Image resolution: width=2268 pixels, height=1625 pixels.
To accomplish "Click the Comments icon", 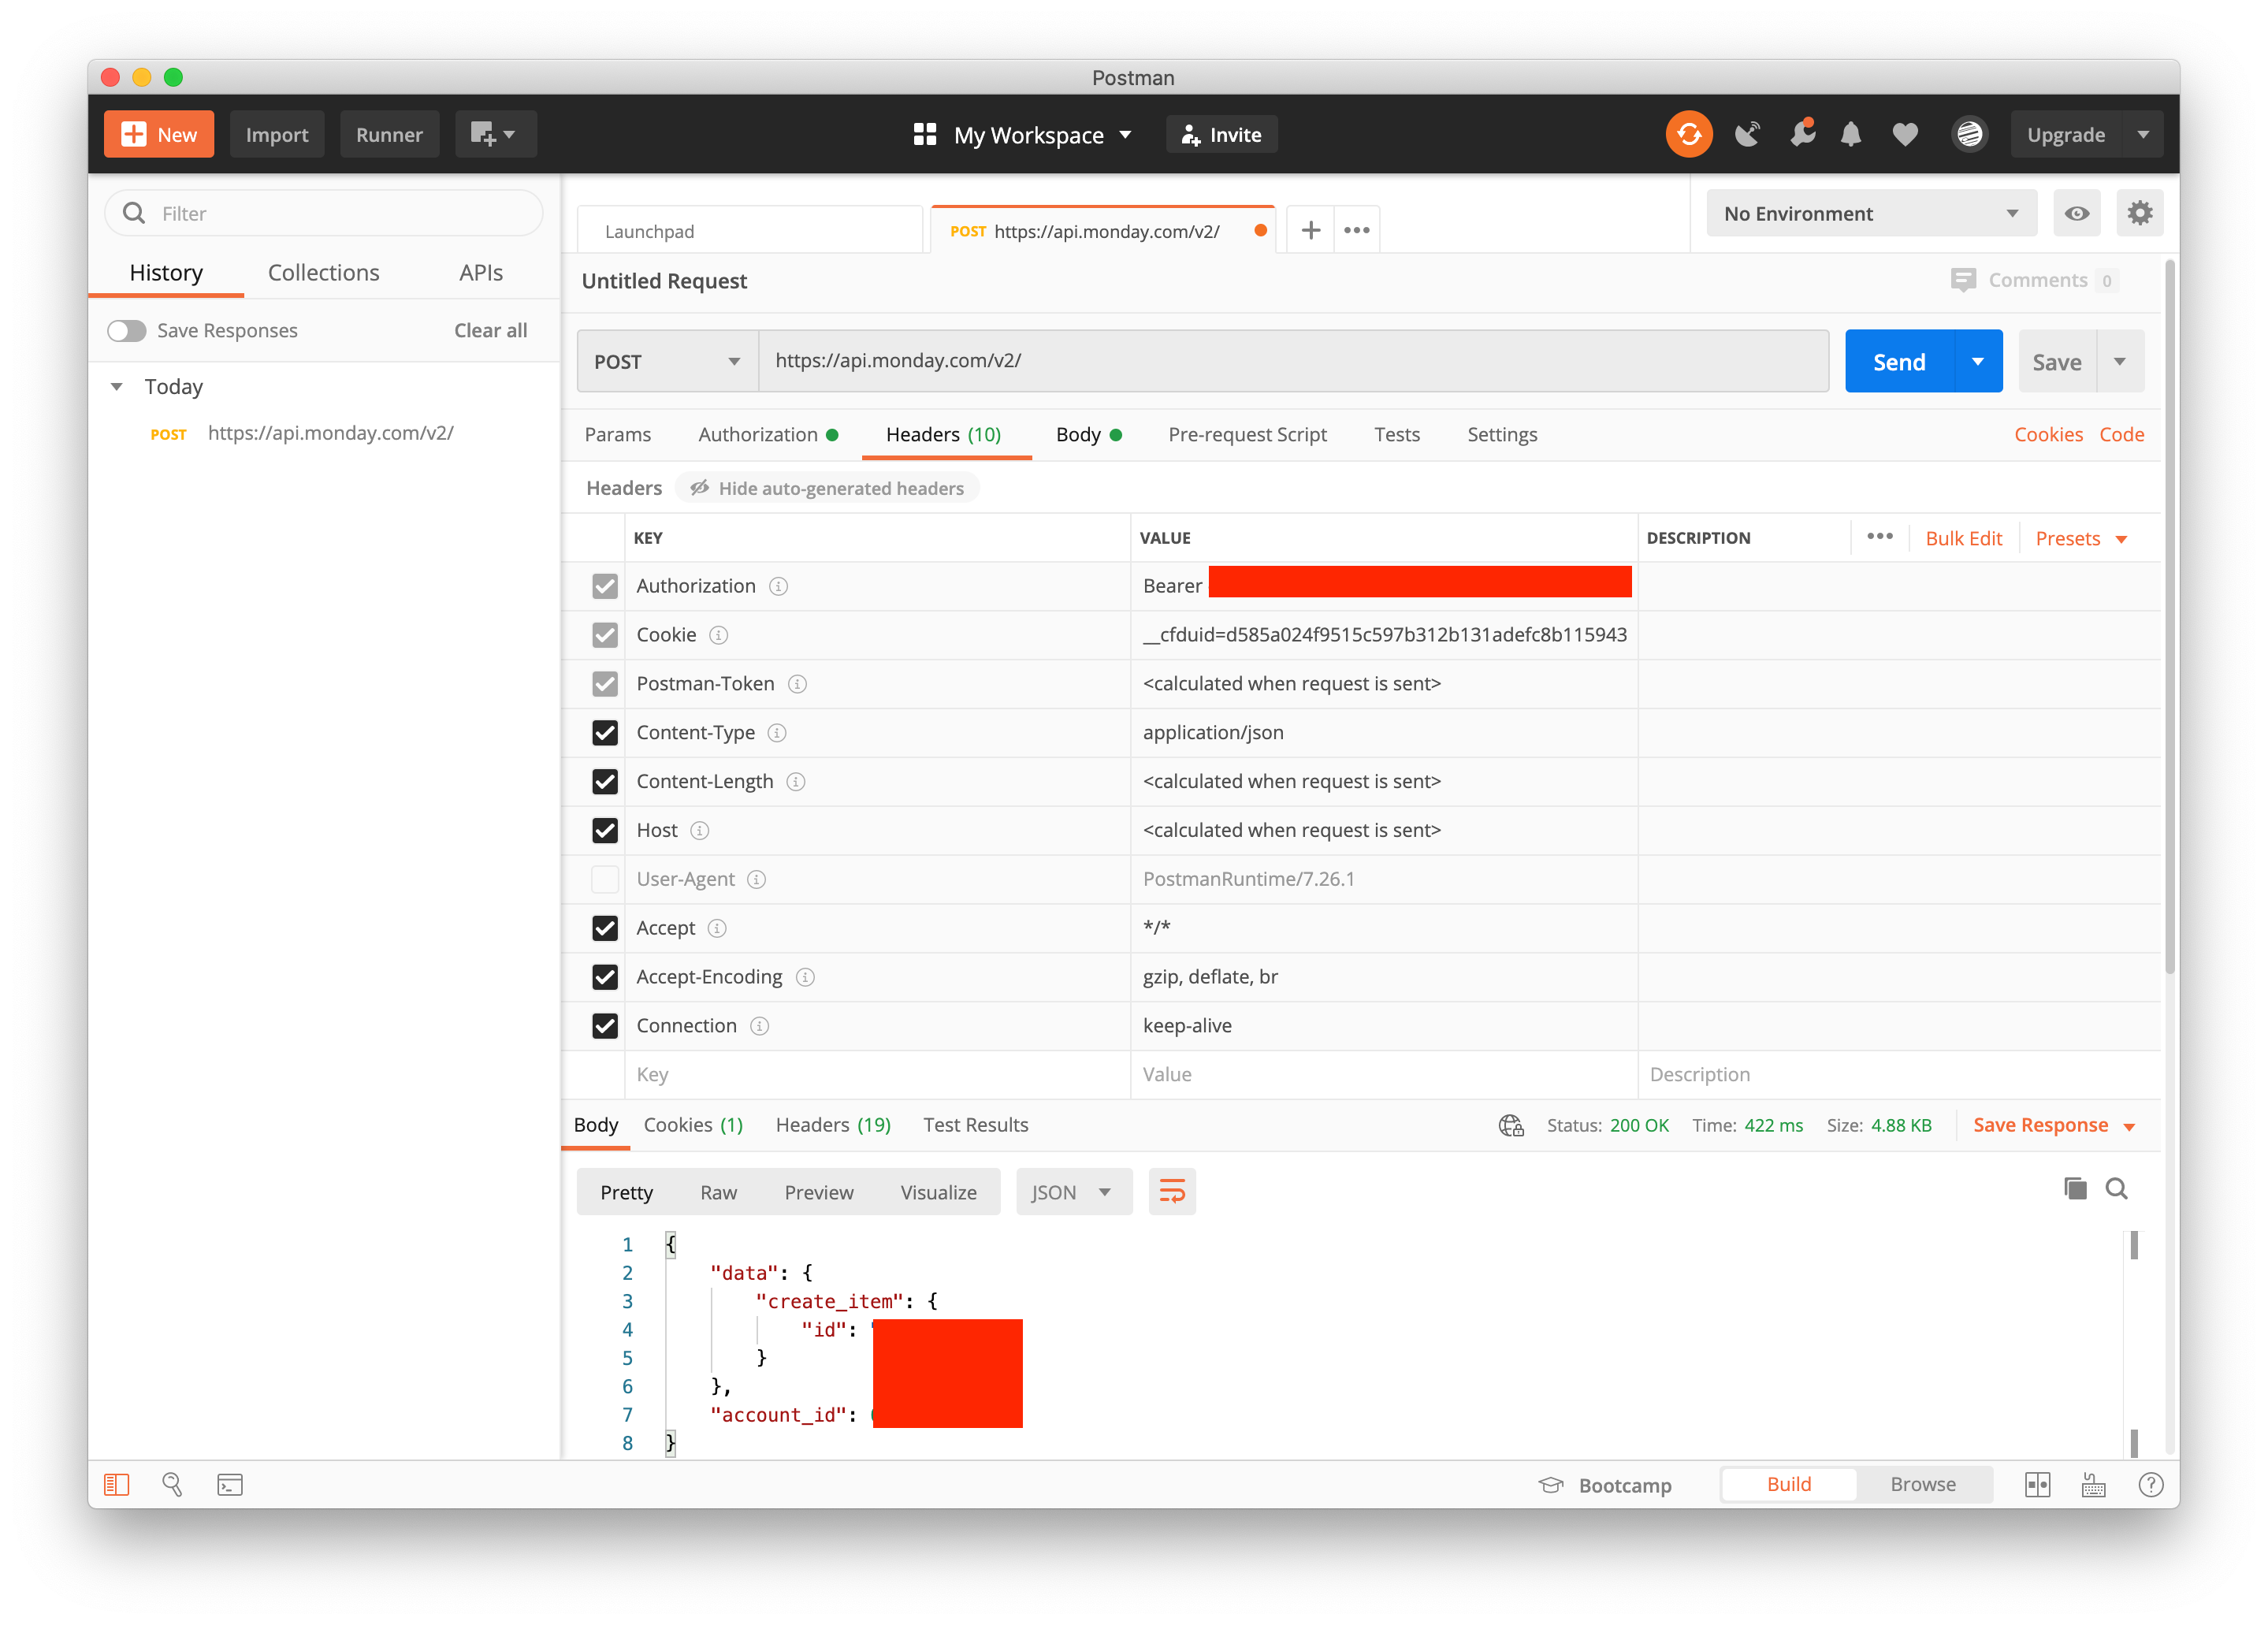I will [1962, 281].
